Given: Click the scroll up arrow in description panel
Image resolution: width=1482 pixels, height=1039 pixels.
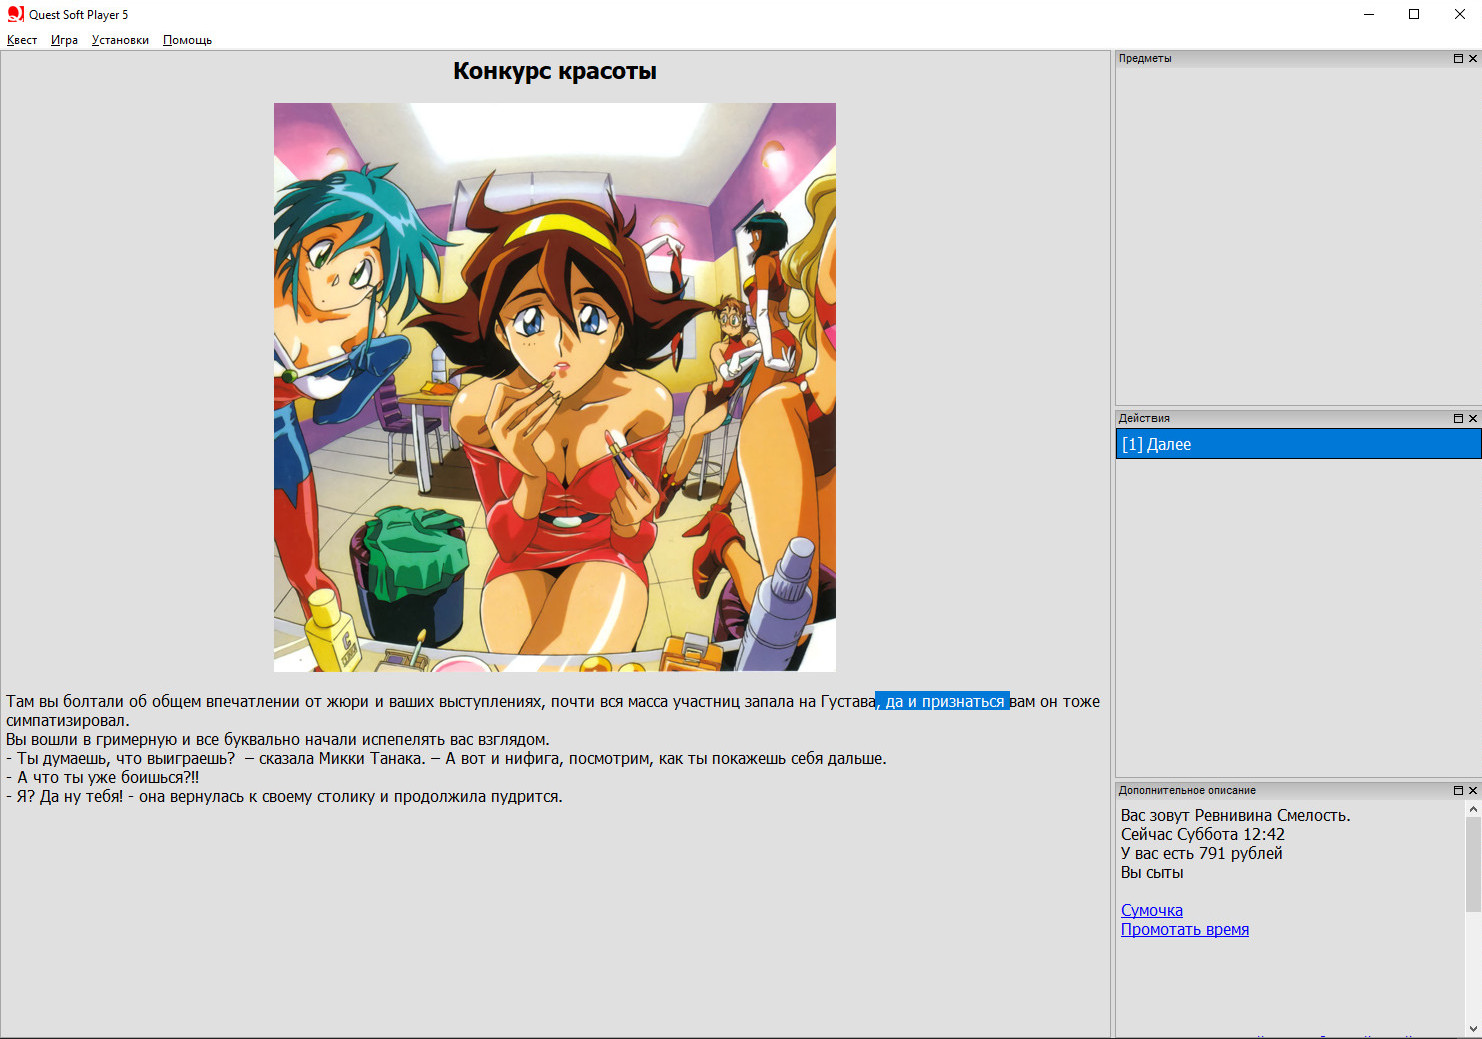Looking at the screenshot, I should click(1473, 809).
